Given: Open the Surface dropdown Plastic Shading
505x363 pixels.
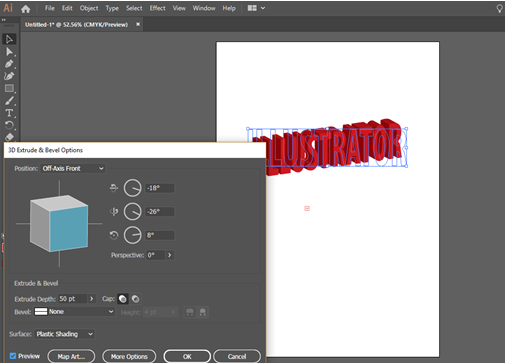Looking at the screenshot, I should click(x=64, y=334).
